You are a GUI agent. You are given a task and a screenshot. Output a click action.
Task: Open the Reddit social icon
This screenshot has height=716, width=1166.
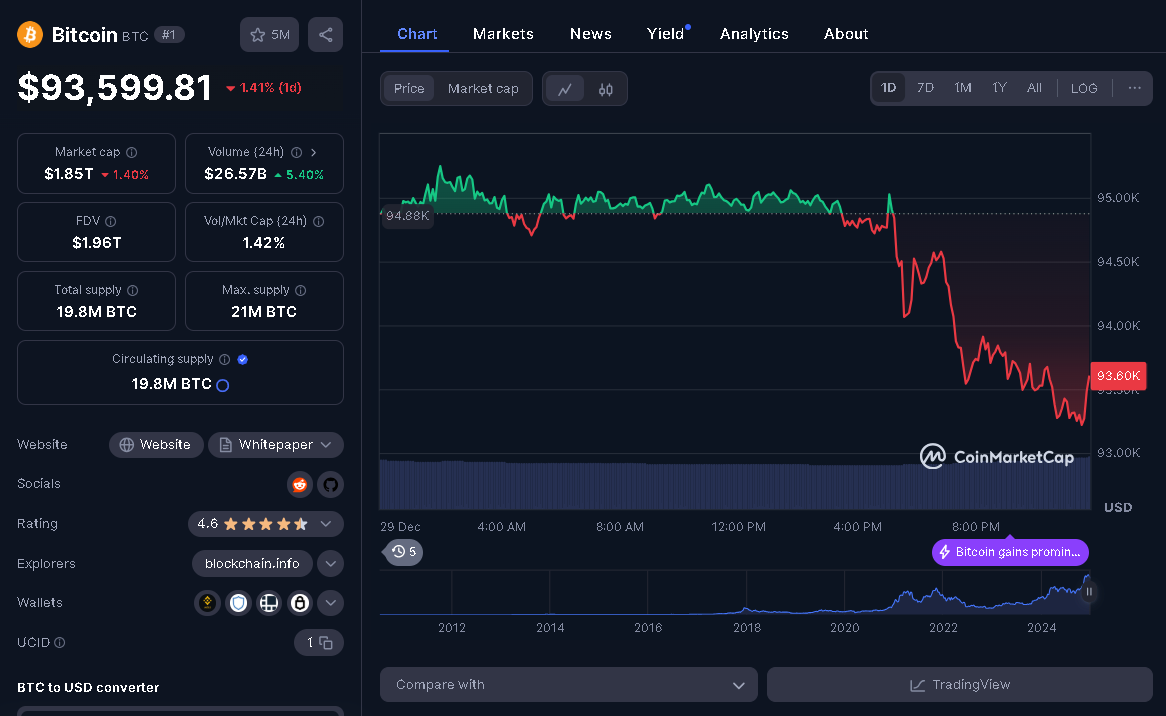point(300,485)
